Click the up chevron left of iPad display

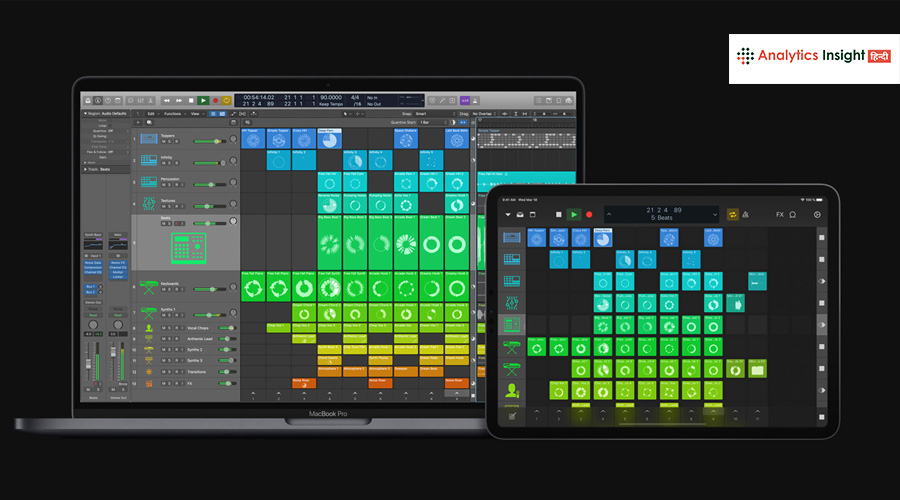pyautogui.click(x=609, y=215)
